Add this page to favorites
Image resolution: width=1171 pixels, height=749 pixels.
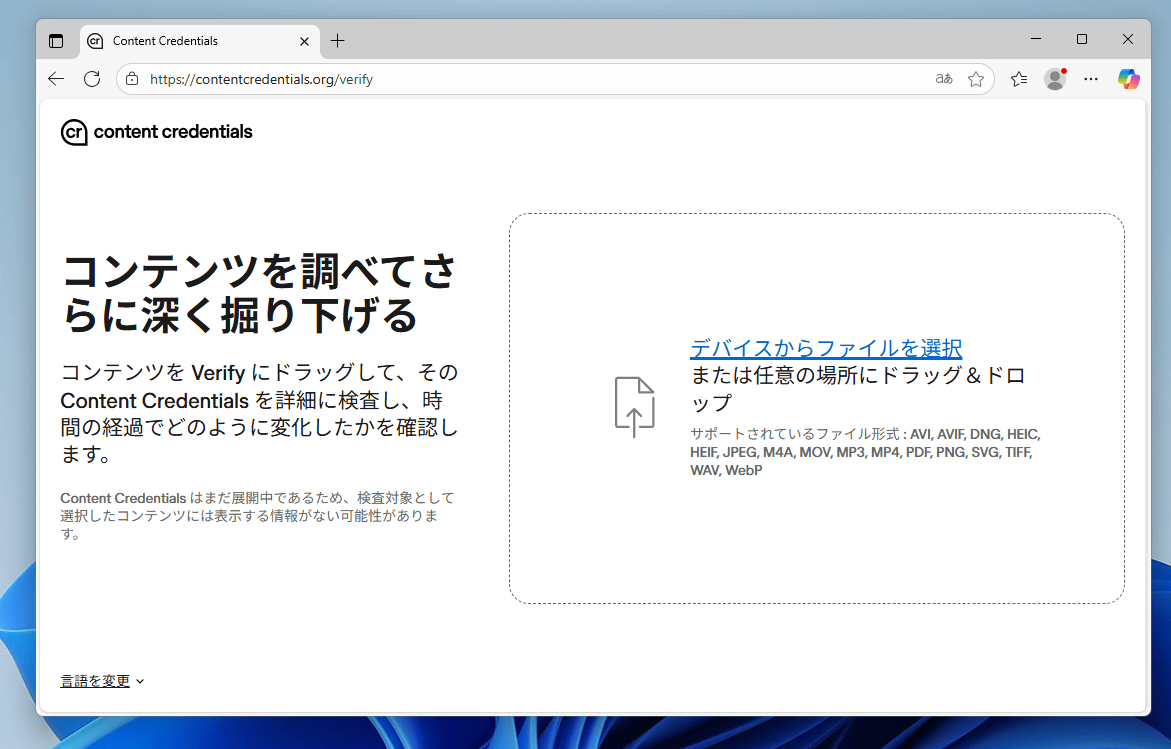(x=976, y=79)
